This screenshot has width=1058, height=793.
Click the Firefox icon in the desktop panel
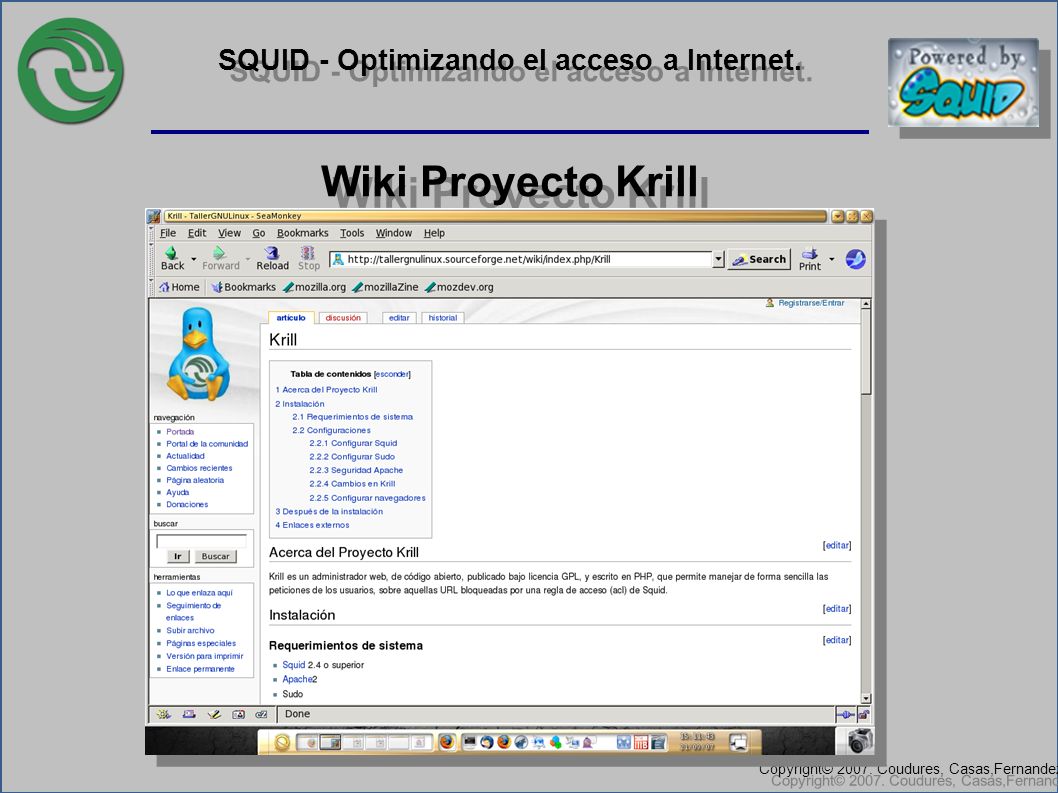tap(446, 742)
